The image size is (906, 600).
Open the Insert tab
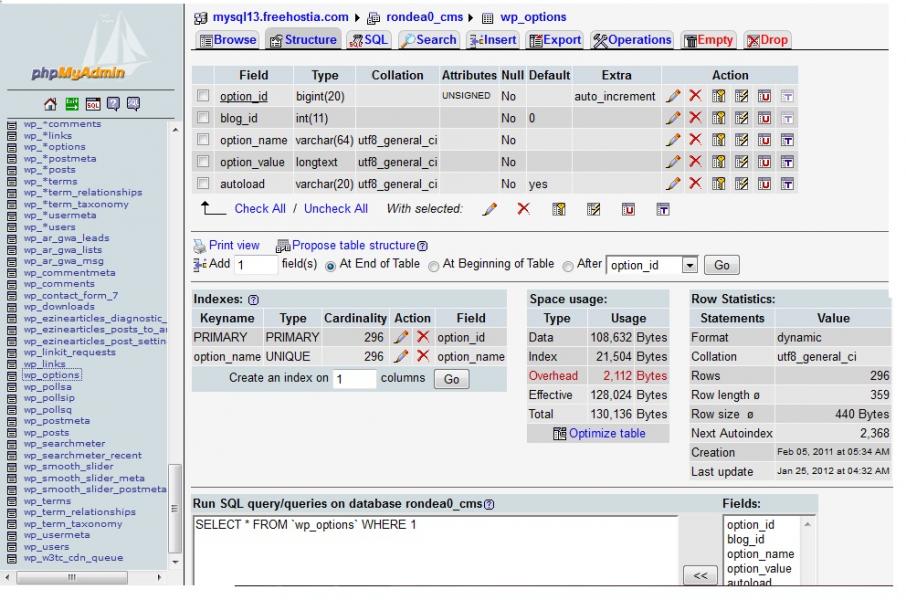(x=493, y=40)
